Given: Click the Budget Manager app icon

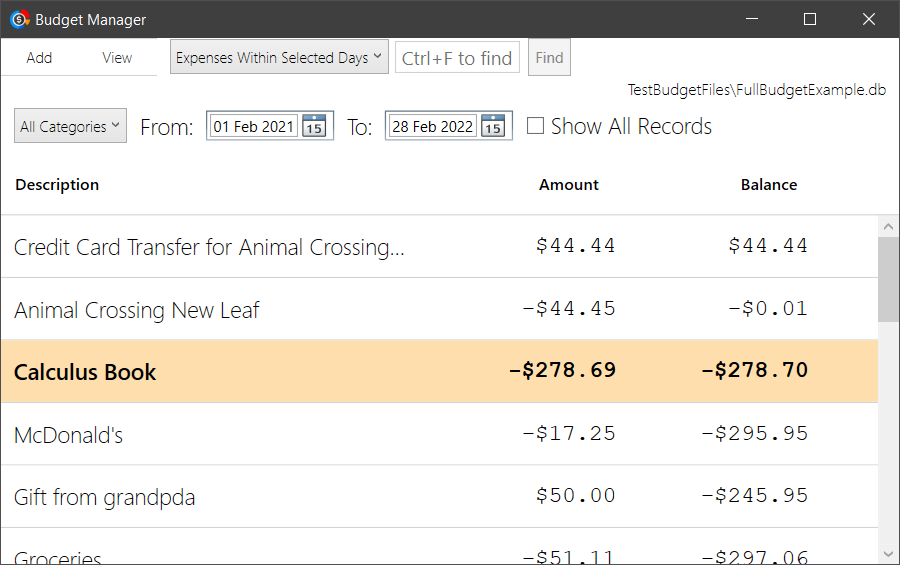Looking at the screenshot, I should [20, 19].
